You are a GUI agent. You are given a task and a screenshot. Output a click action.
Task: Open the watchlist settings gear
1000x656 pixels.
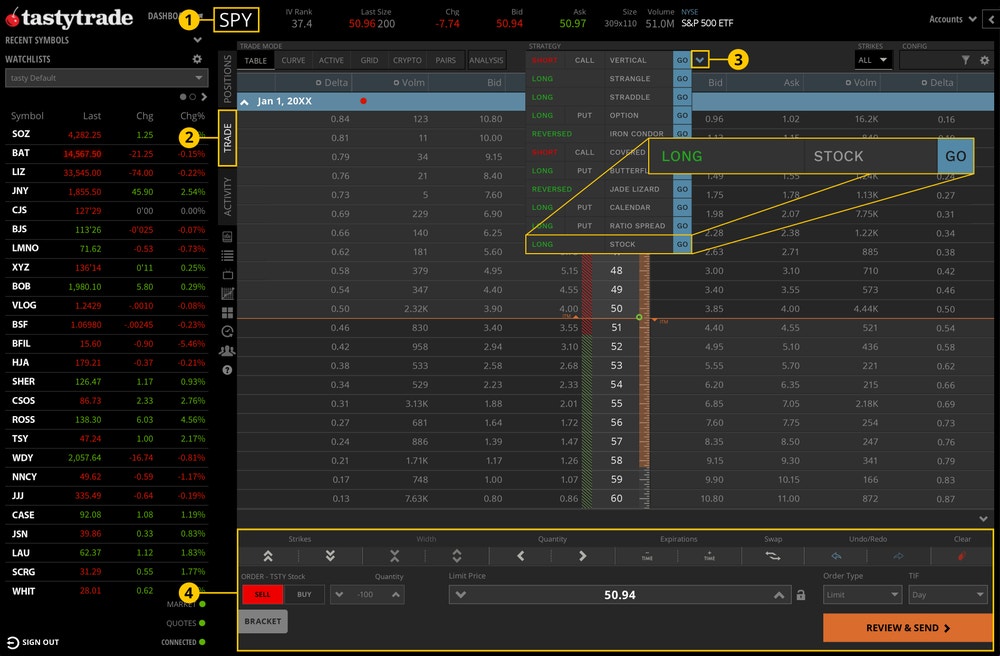pos(197,59)
